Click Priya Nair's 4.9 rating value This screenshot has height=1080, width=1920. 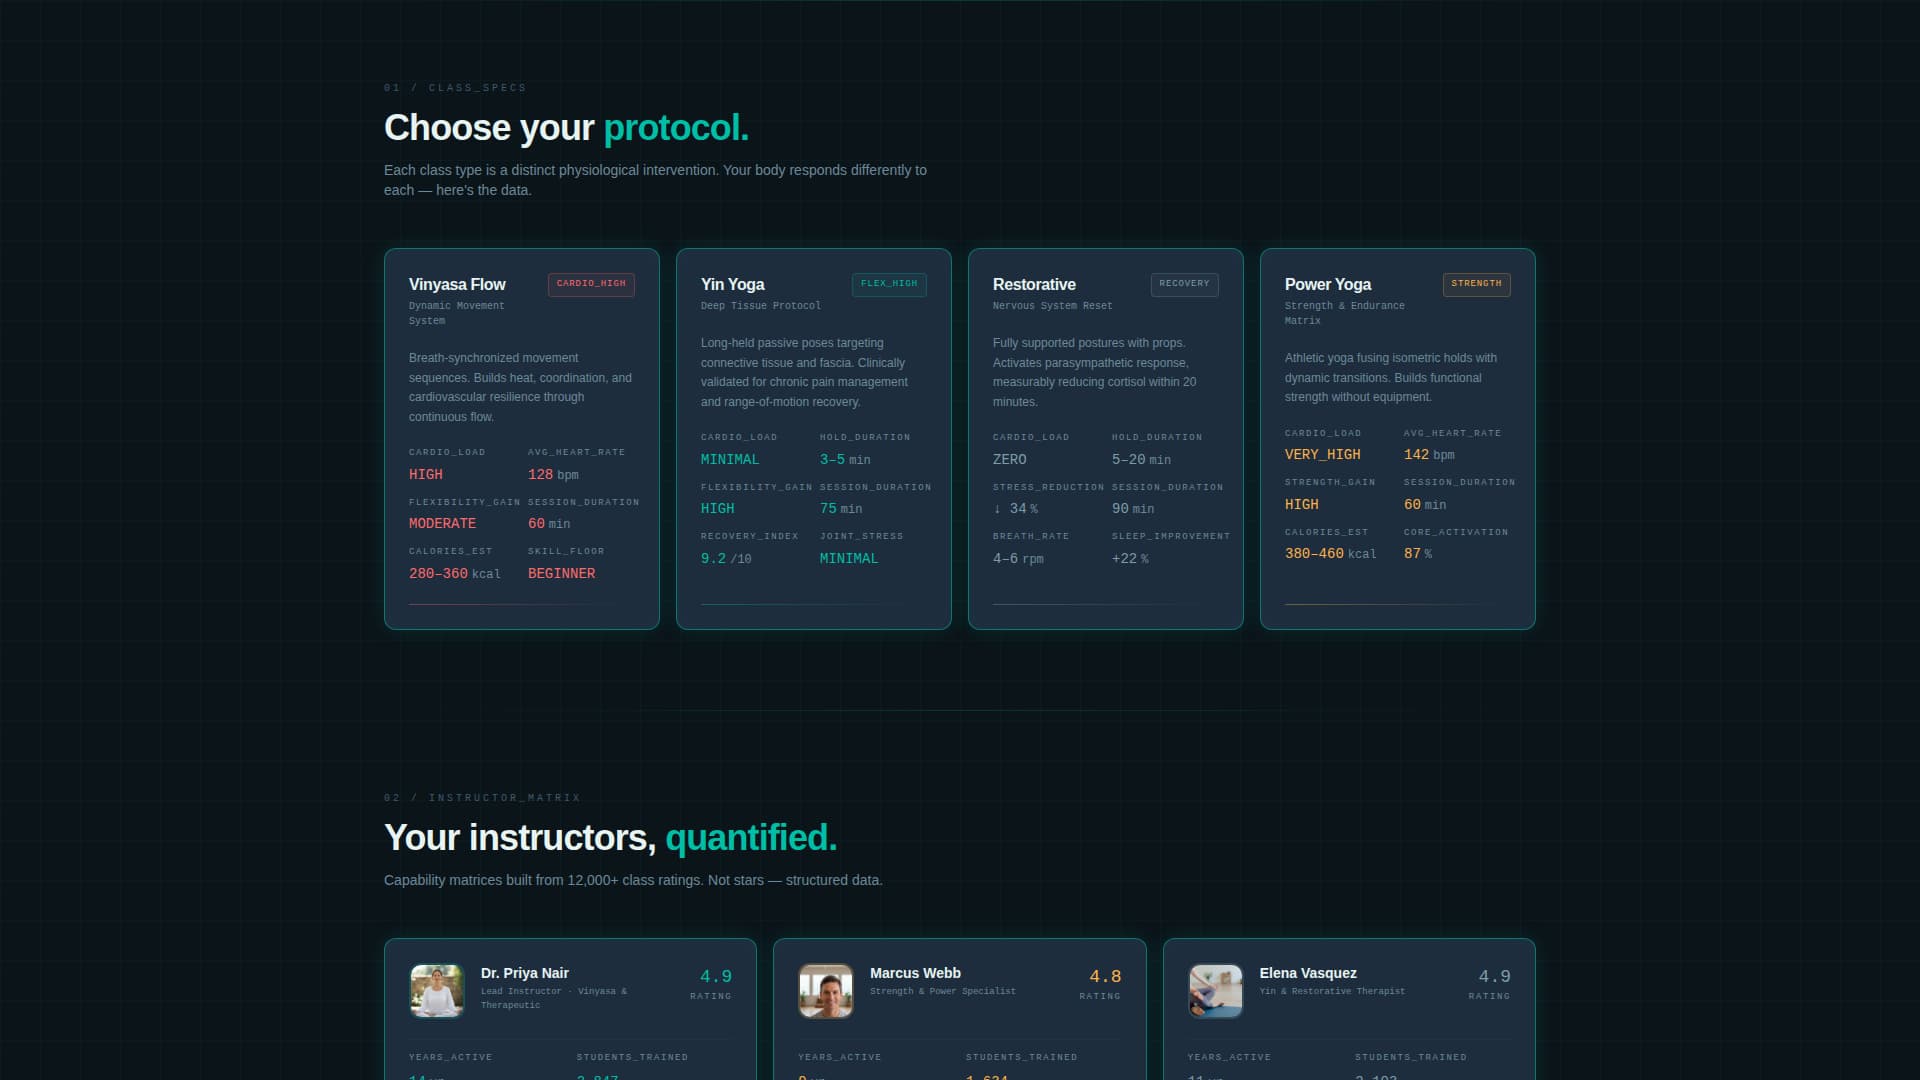tap(715, 976)
